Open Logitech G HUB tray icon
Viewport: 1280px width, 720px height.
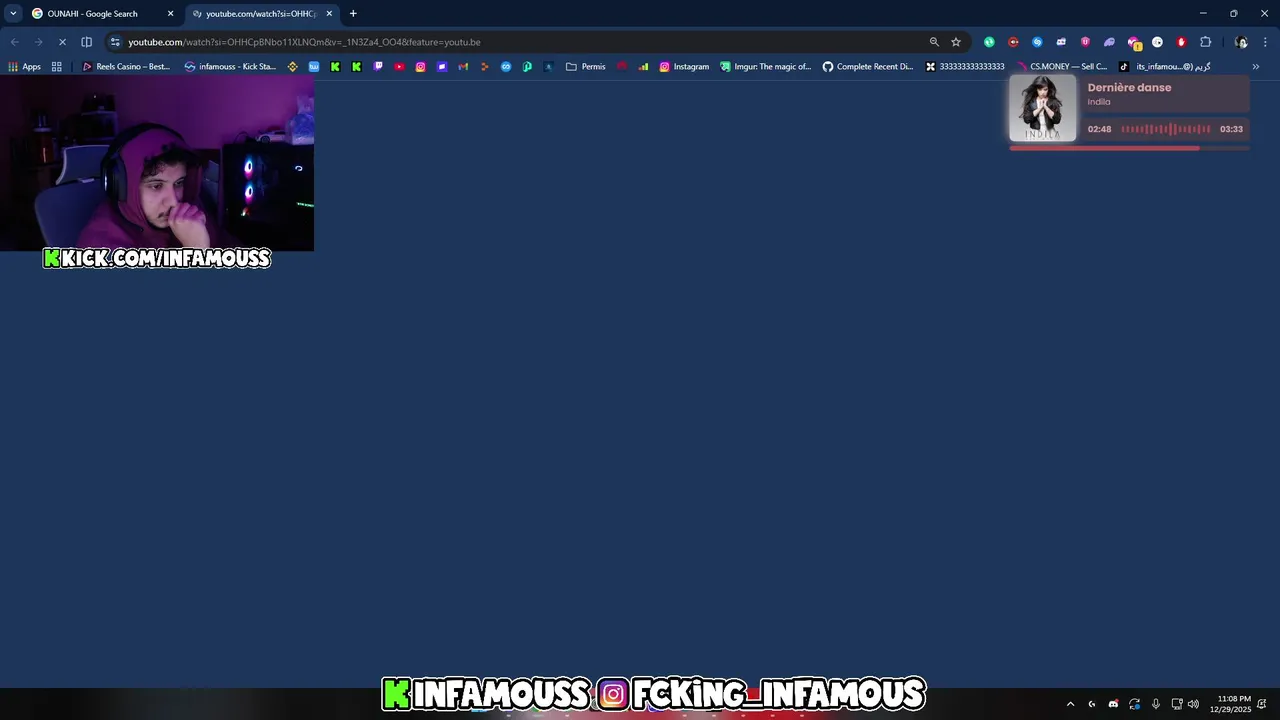1092,704
